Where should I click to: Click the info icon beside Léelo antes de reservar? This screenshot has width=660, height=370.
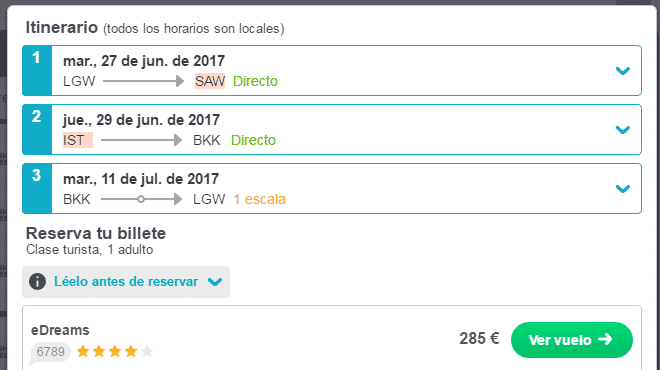point(37,282)
